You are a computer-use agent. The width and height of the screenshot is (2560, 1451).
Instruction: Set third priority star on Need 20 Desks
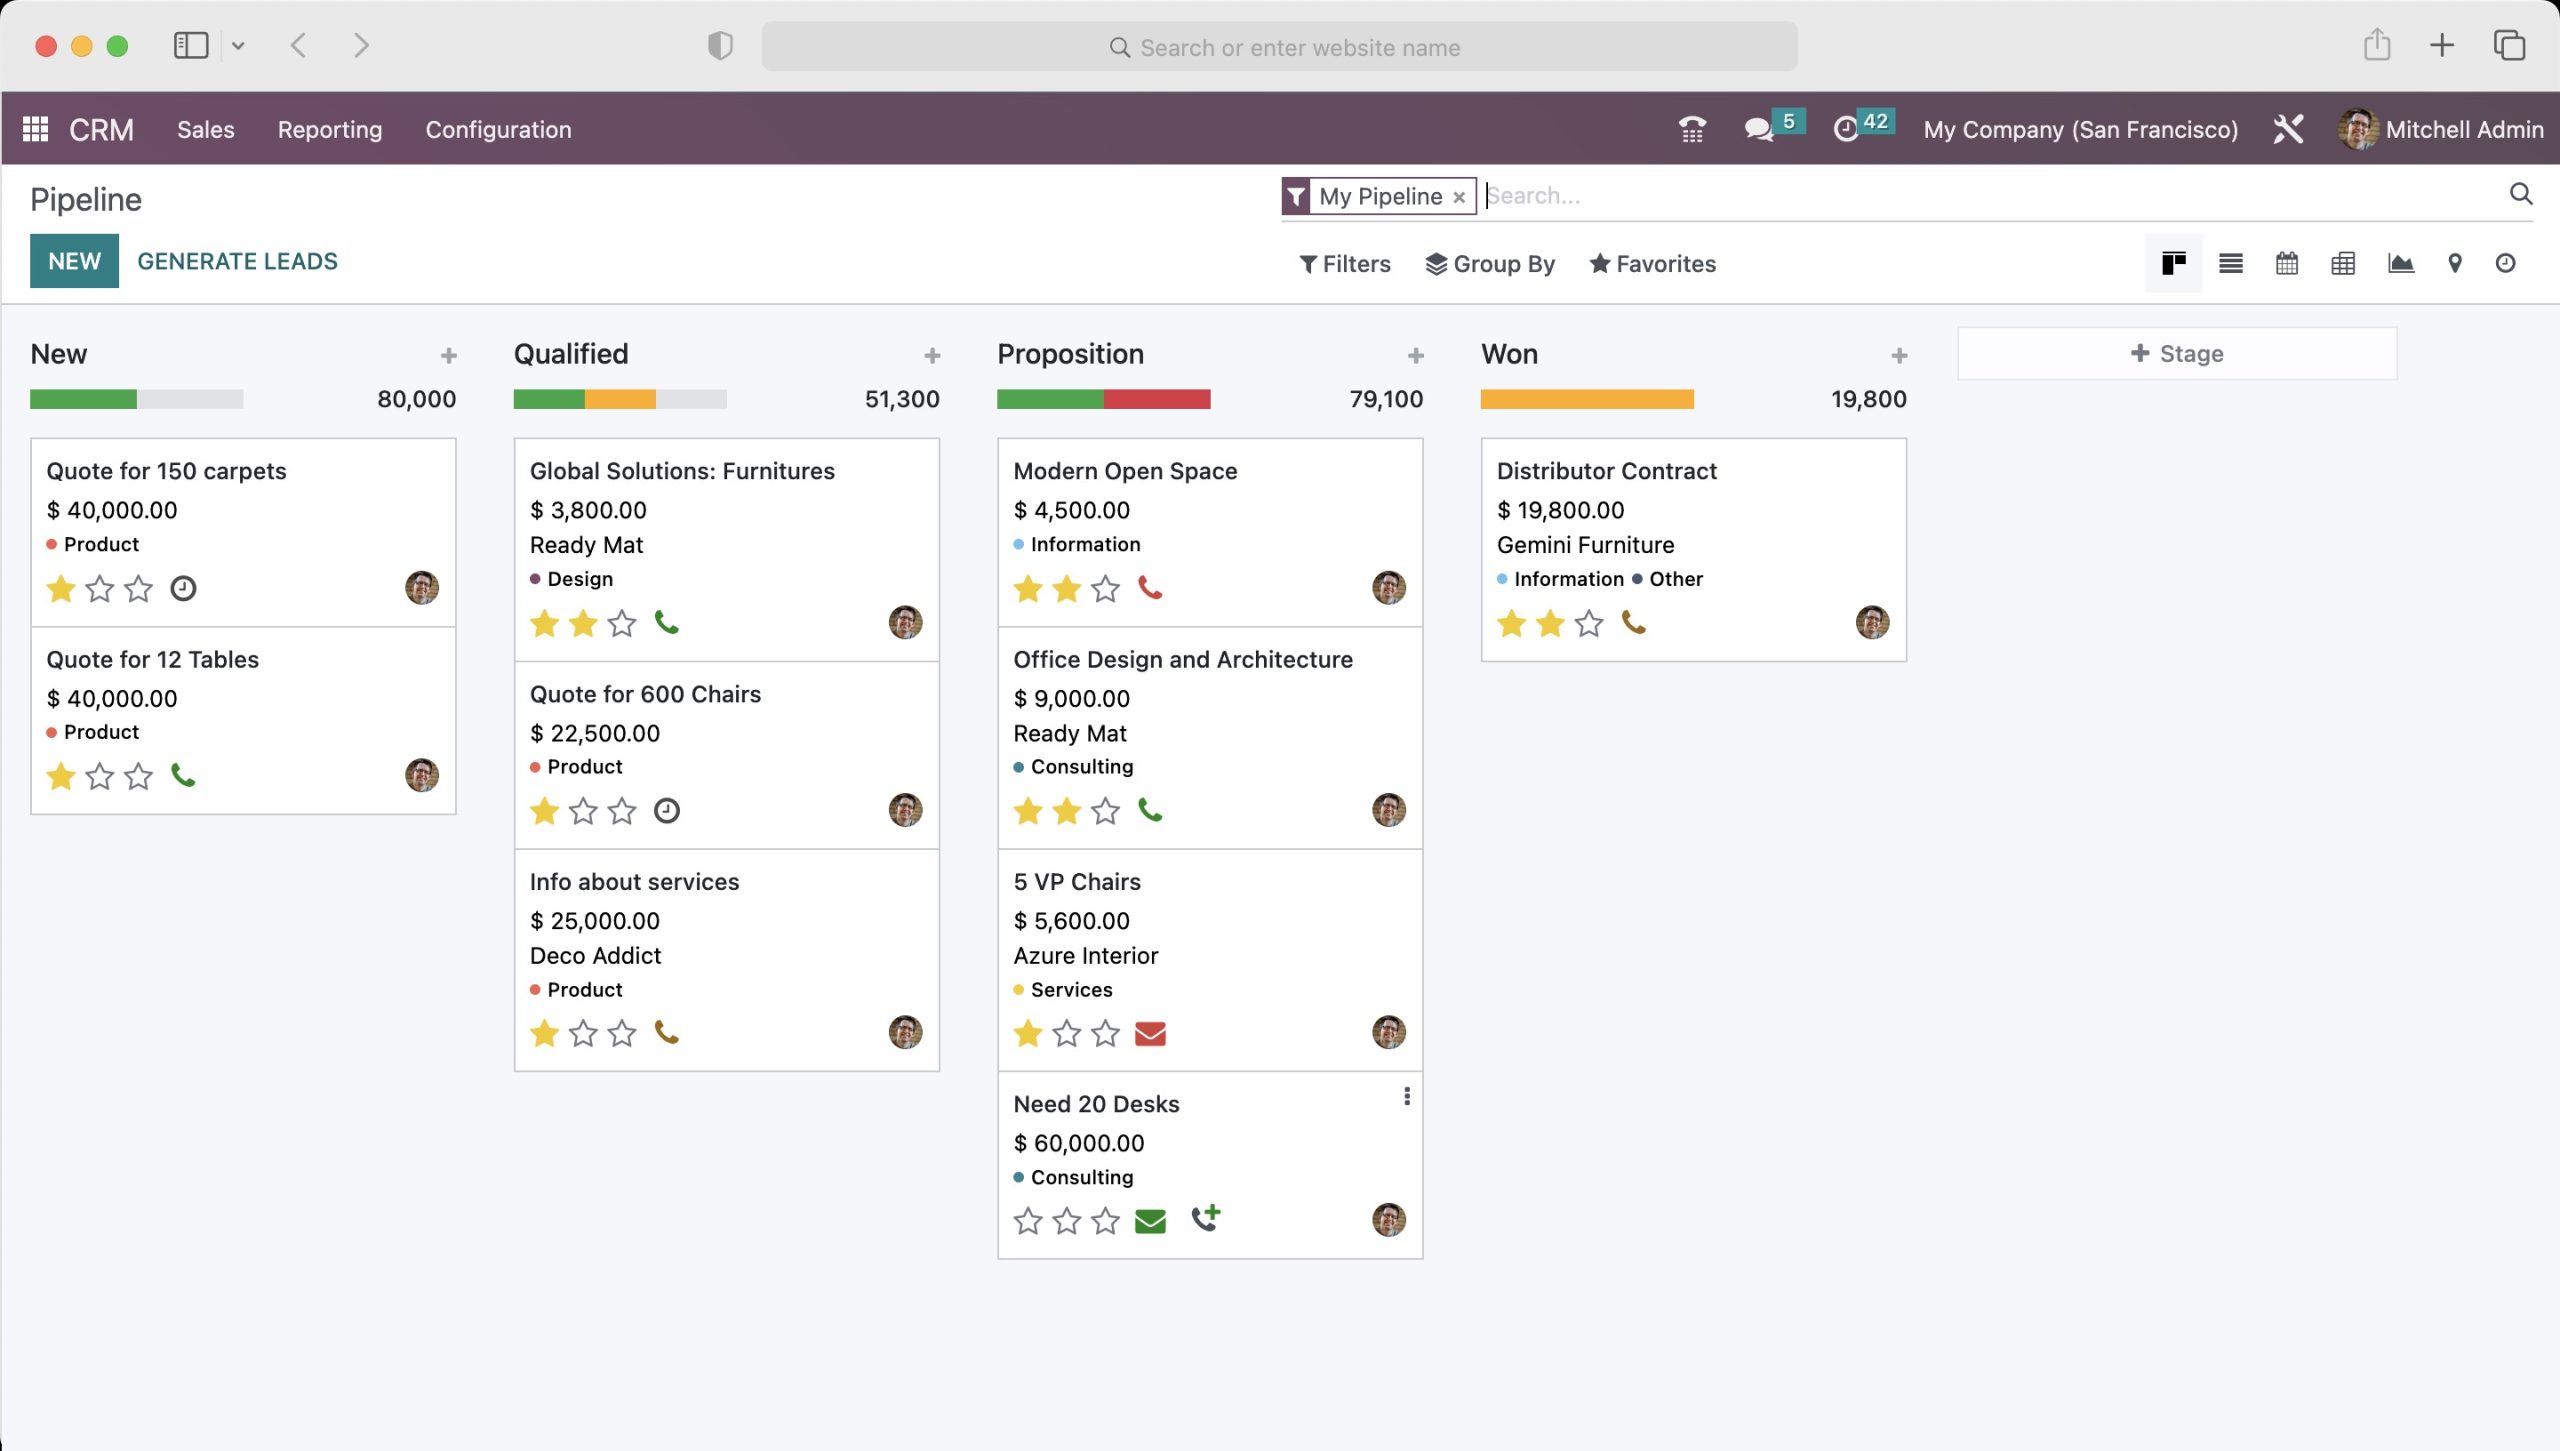1105,1221
